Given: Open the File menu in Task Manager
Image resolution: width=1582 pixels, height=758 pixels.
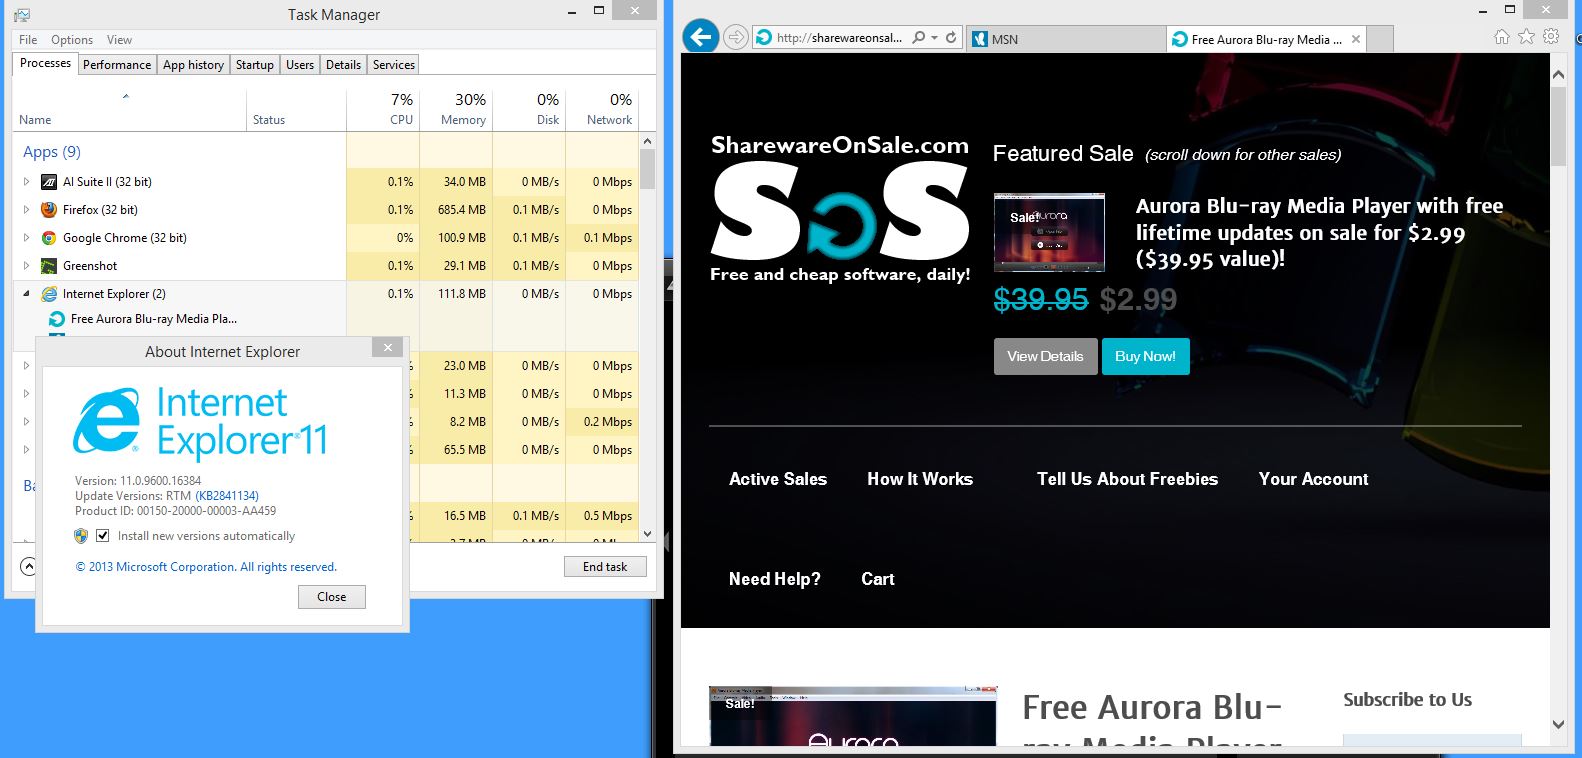Looking at the screenshot, I should 28,40.
